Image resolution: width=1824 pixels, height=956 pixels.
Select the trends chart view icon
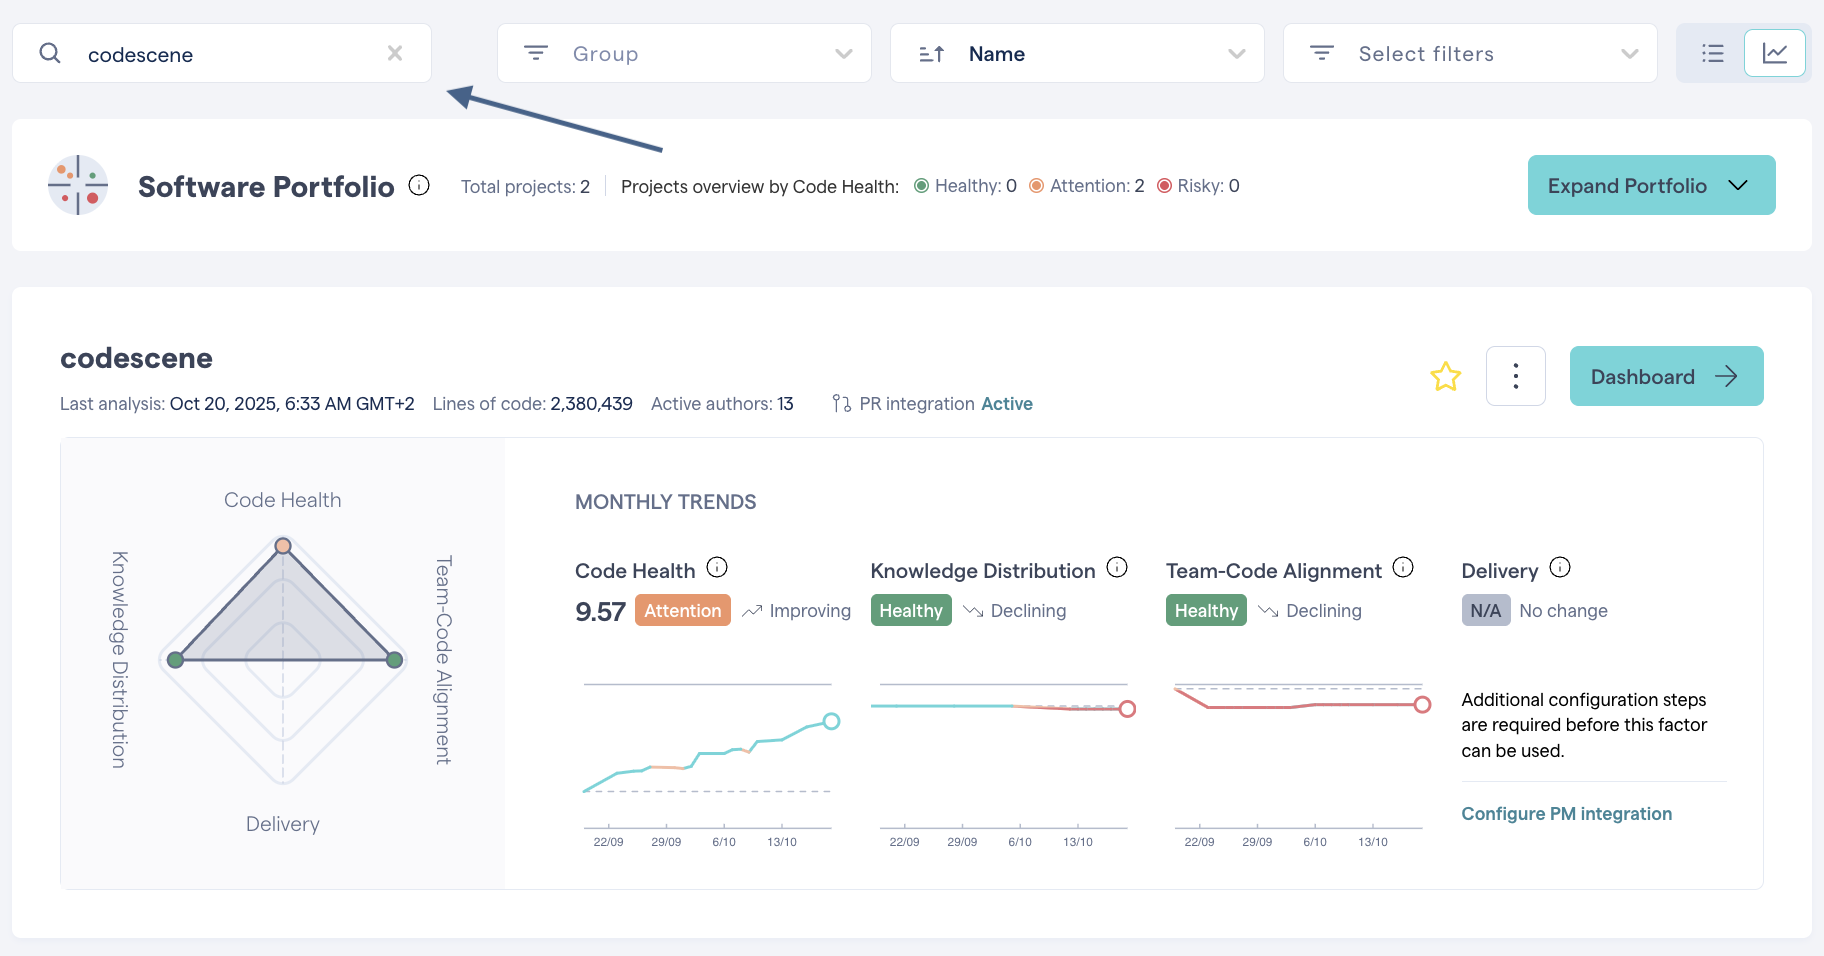pos(1776,53)
